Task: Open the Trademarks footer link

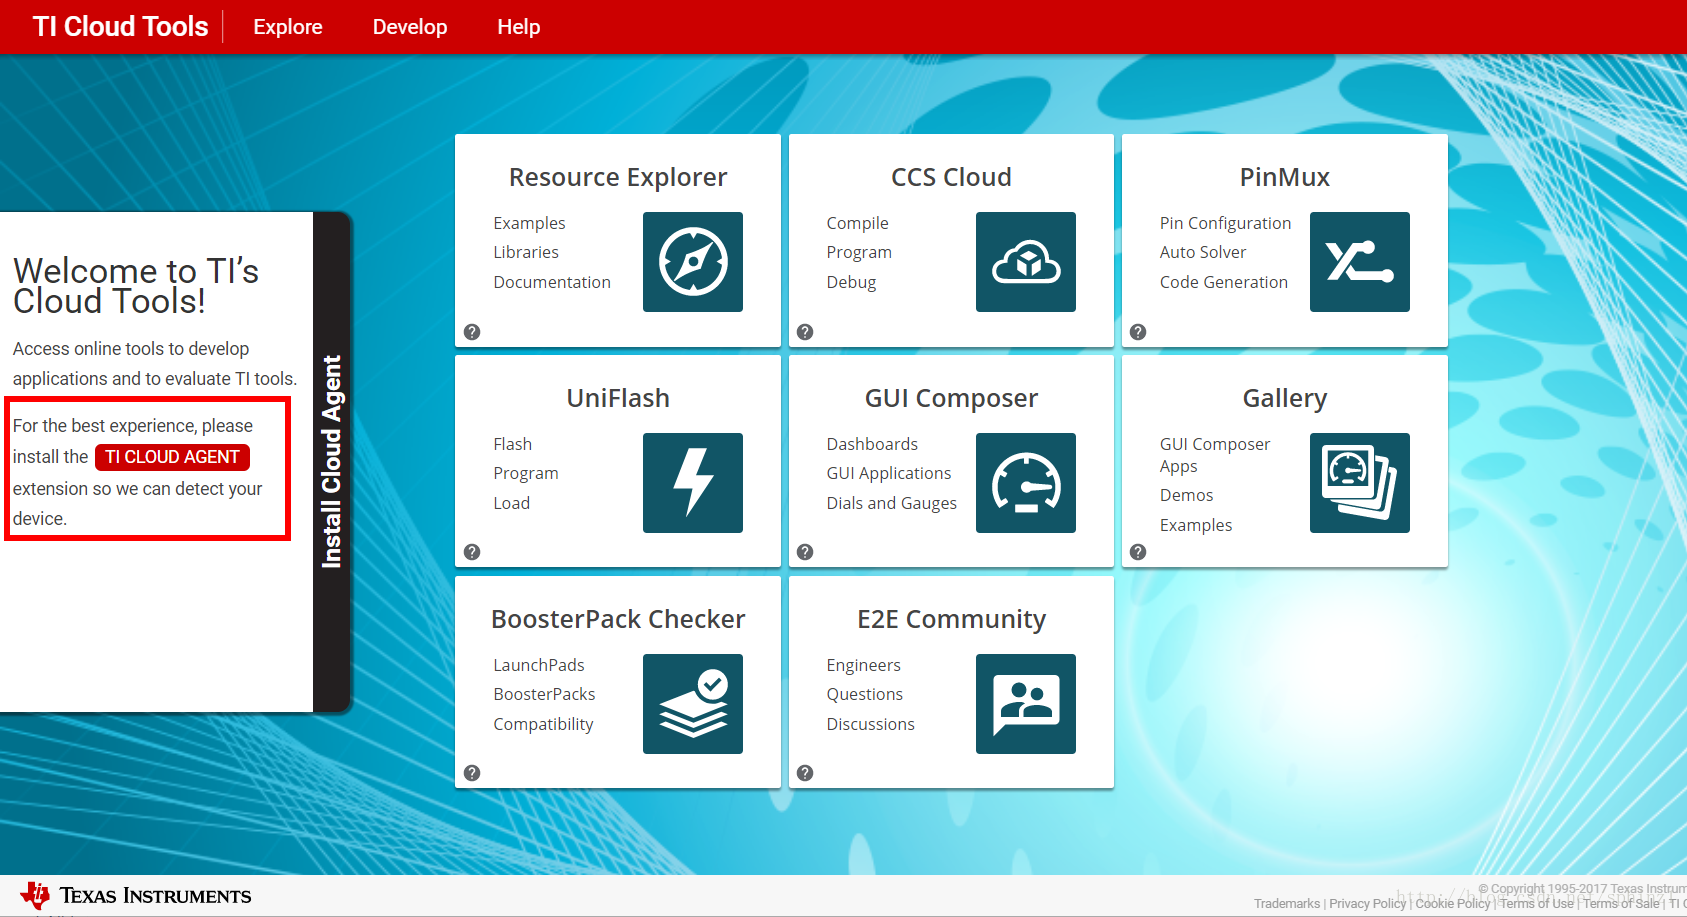Action: 1287,904
